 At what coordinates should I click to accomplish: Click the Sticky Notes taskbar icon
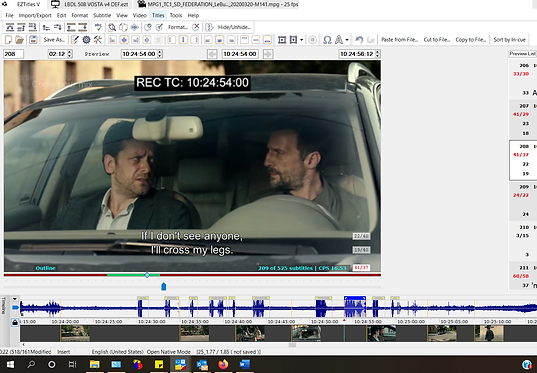click(x=159, y=364)
